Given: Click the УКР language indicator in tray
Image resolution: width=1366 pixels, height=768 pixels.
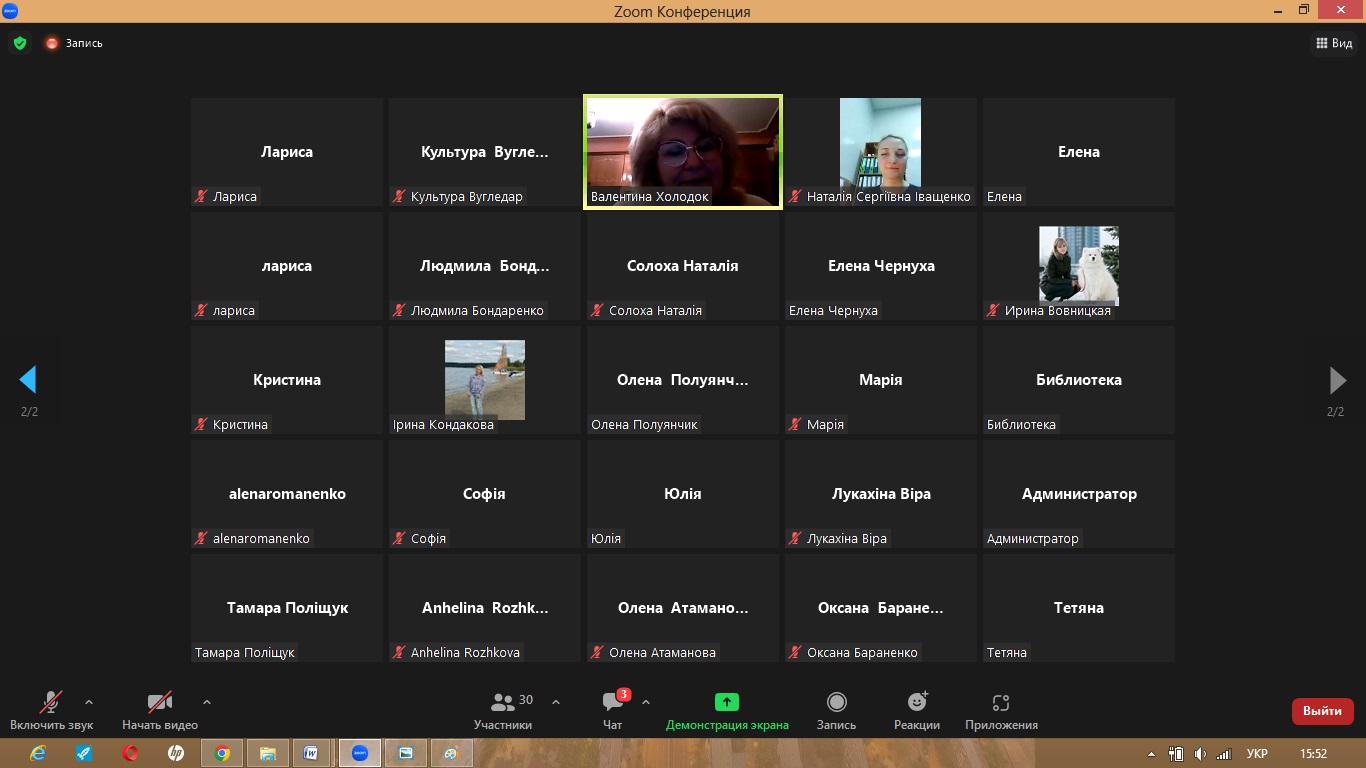Looking at the screenshot, I should pos(1258,753).
